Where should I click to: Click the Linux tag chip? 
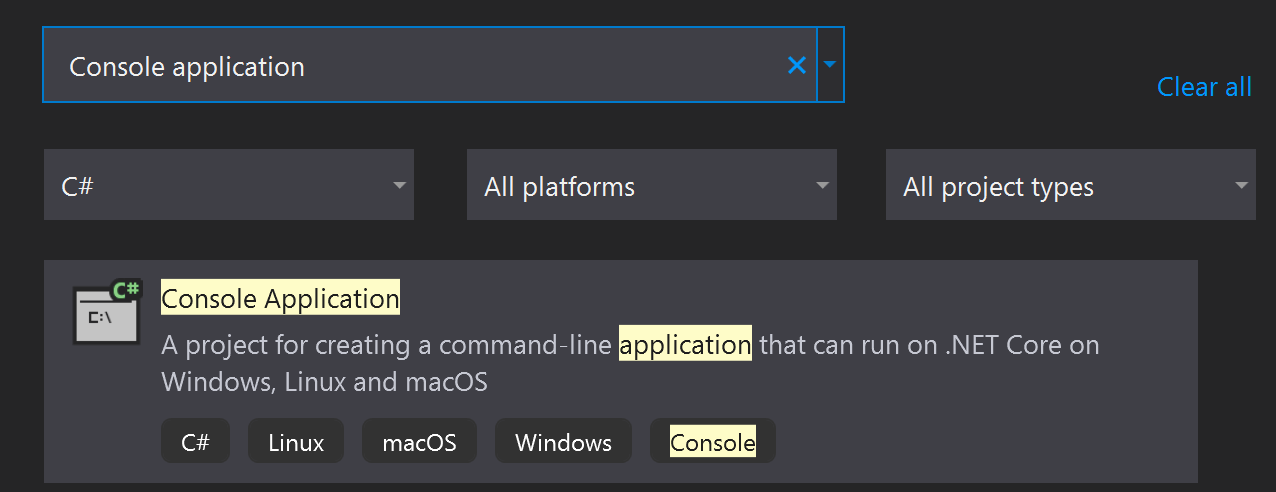pyautogui.click(x=296, y=441)
